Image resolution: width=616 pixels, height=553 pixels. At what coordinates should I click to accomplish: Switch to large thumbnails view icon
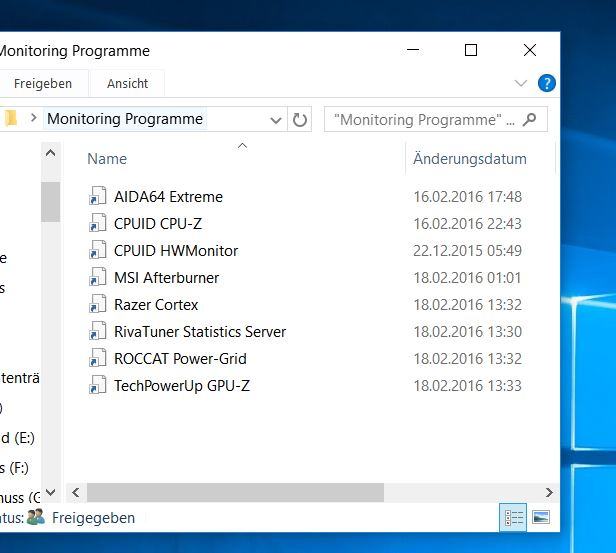(541, 518)
